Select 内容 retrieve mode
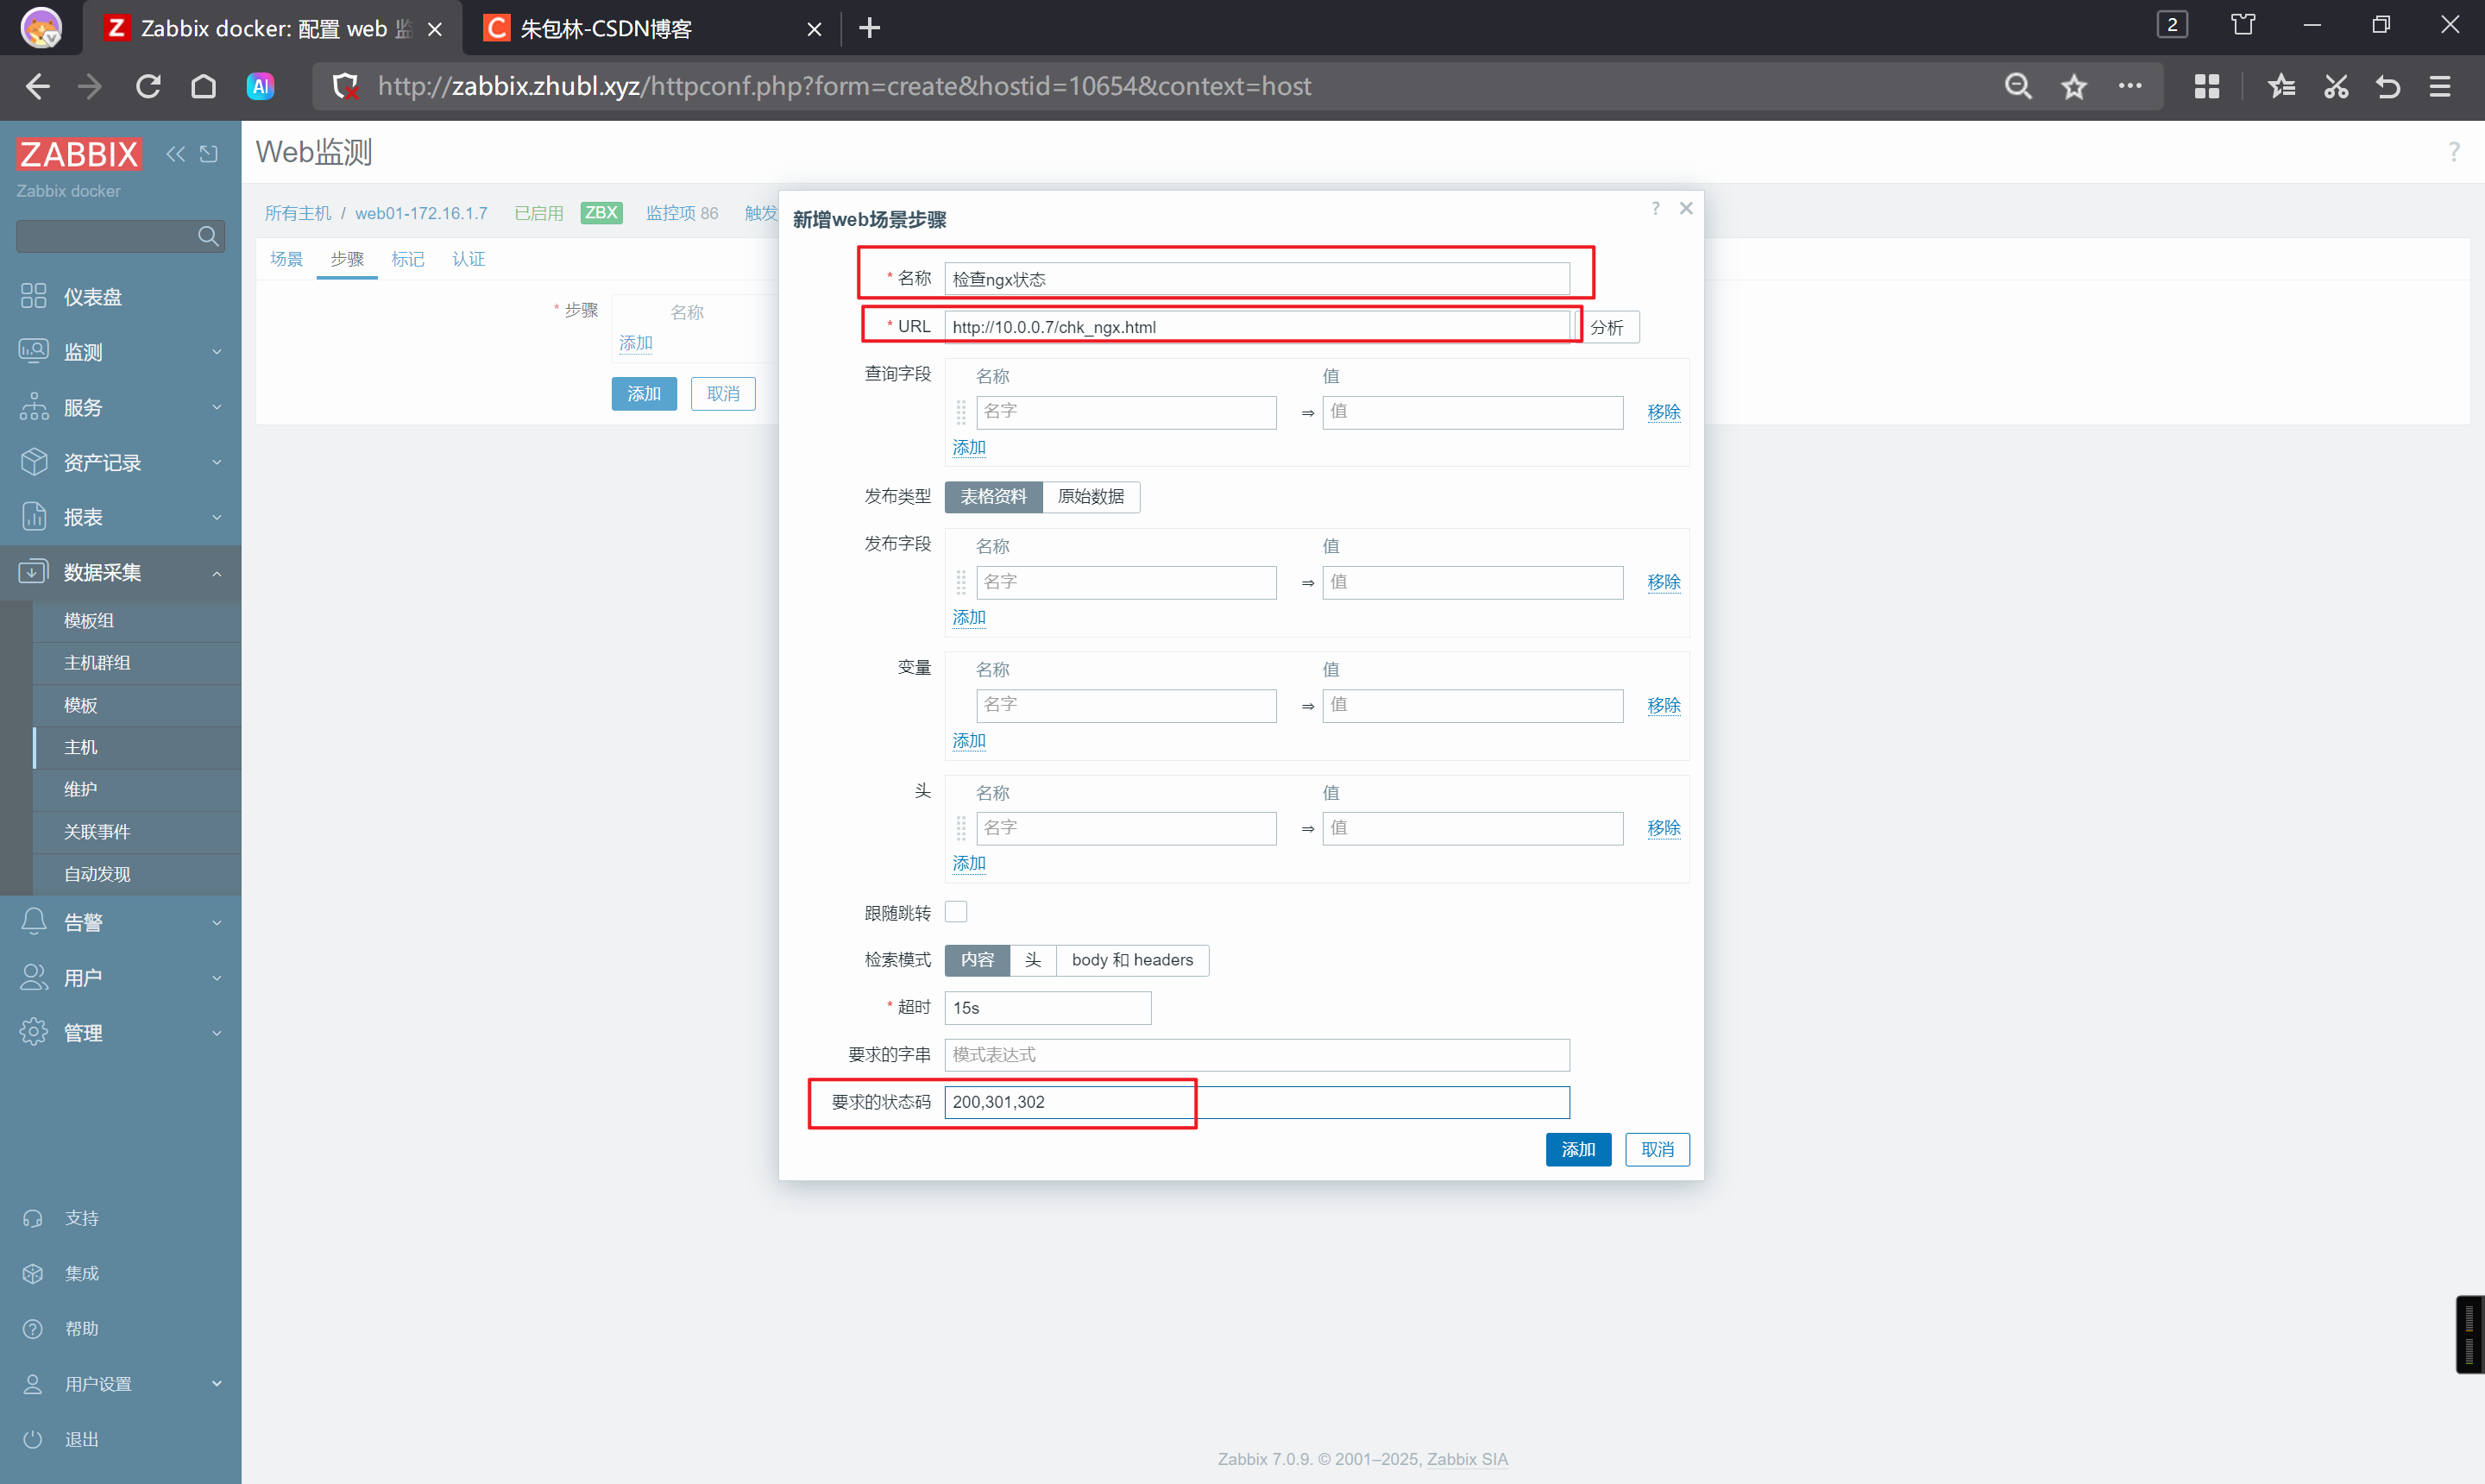The width and height of the screenshot is (2485, 1484). [977, 960]
